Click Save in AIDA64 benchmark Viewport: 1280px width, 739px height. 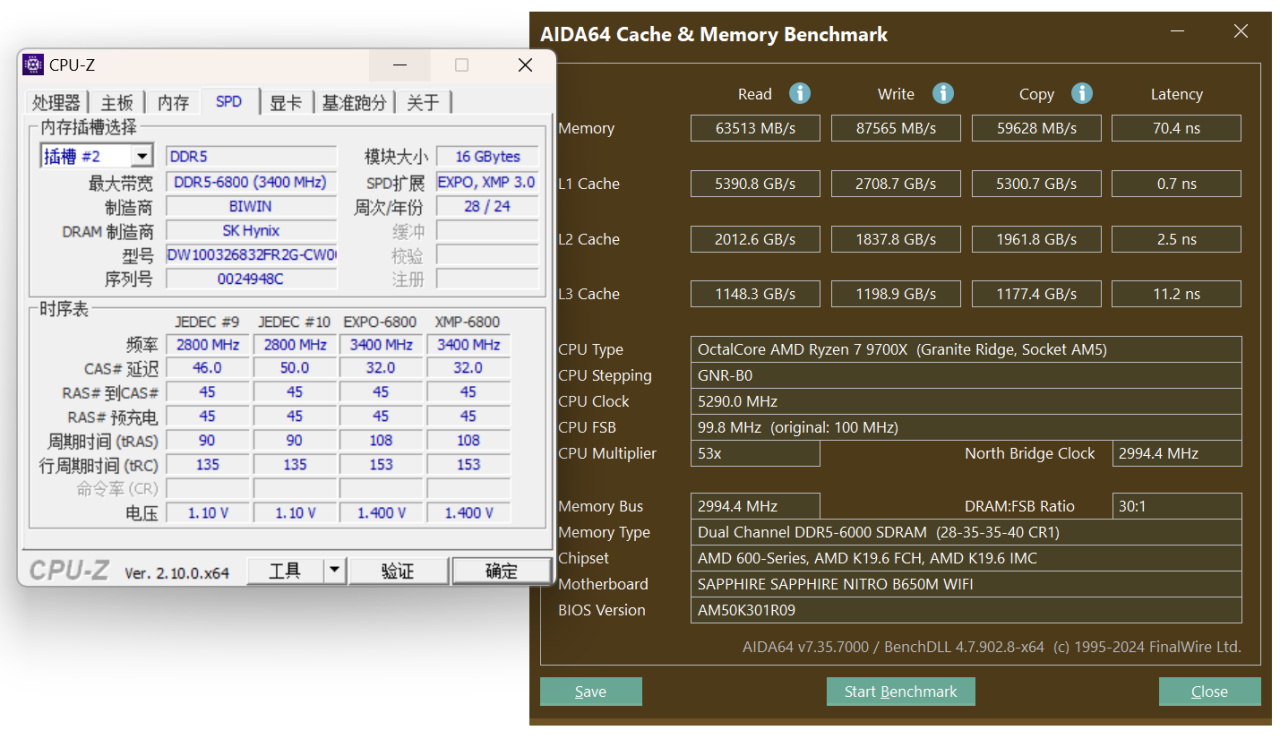pos(590,691)
